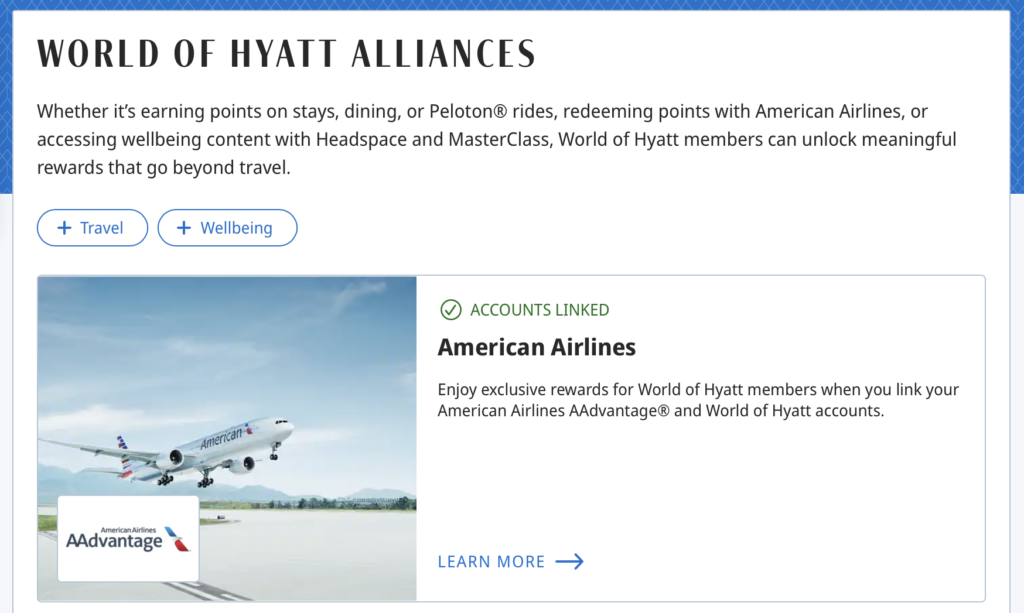
Task: Click the red-blue eagle symbol in AAdvantage logo
Action: click(x=177, y=539)
